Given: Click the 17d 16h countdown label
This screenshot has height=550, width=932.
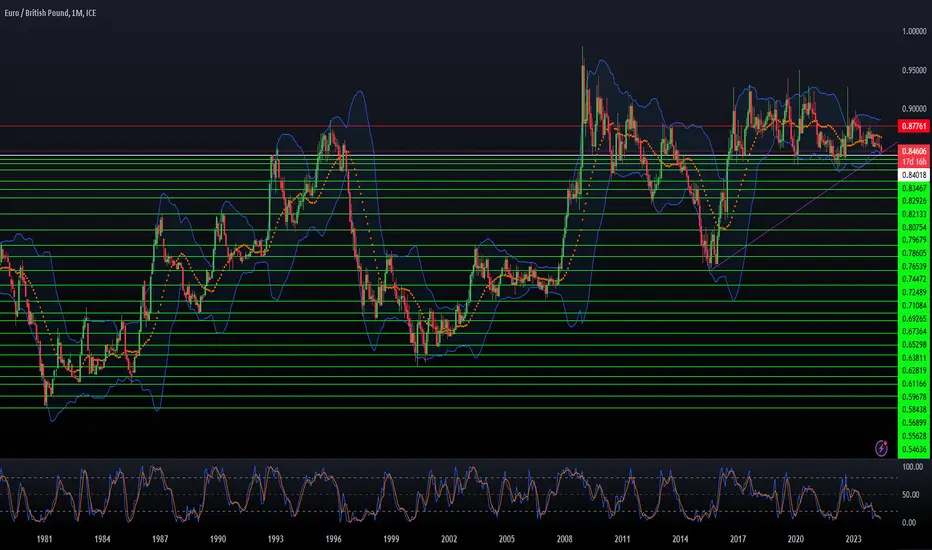Looking at the screenshot, I should 914,162.
